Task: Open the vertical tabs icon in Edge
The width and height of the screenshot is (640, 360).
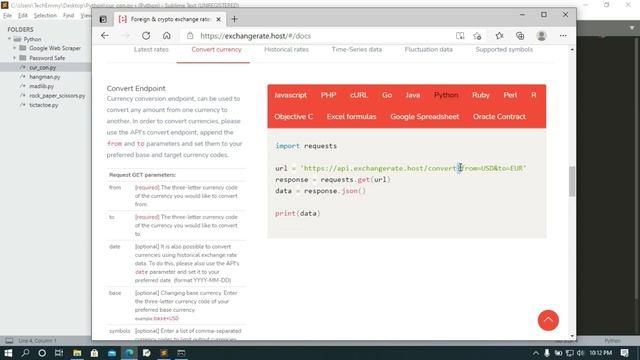Action: click(x=103, y=19)
